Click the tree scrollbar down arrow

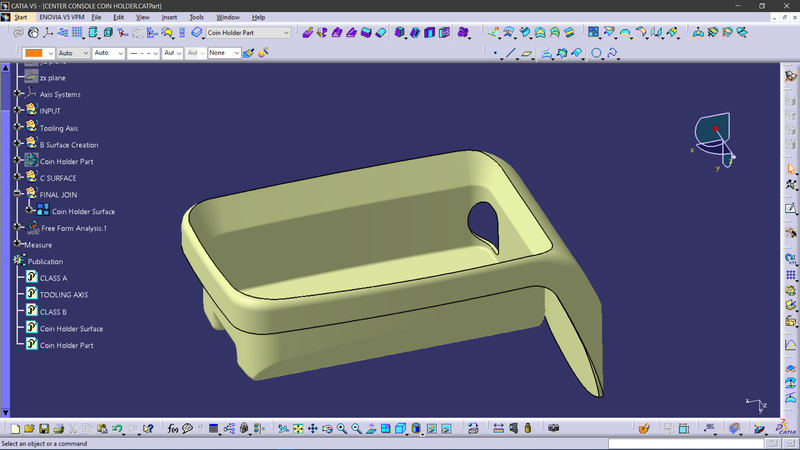tap(5, 413)
